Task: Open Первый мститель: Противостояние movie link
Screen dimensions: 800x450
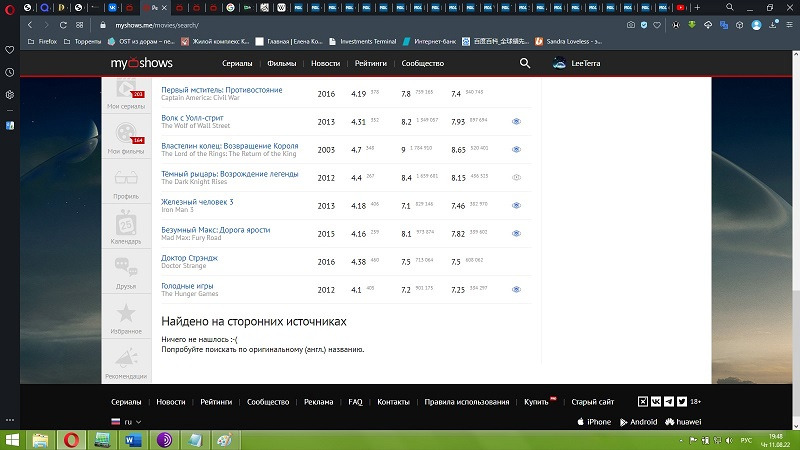Action: tap(221, 90)
